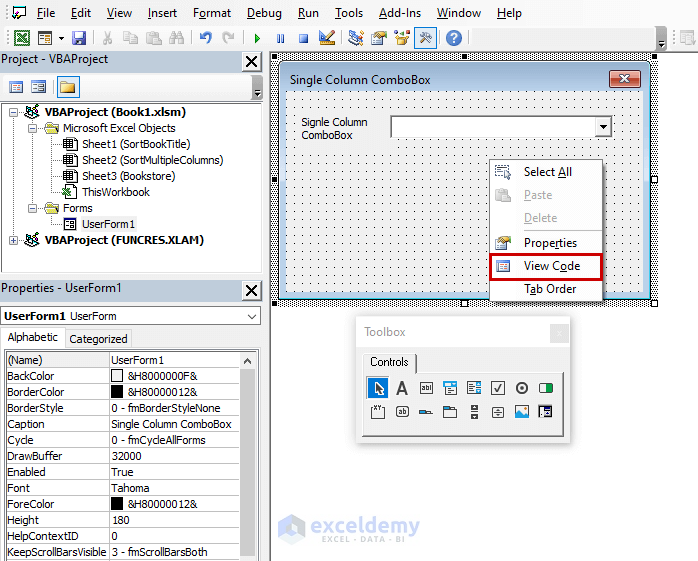The height and width of the screenshot is (561, 698).
Task: Click the Redo arrow icon
Action: point(228,38)
